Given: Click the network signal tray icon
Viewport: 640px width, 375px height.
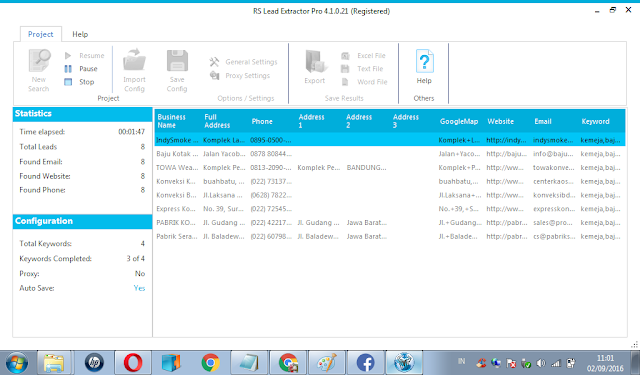Looking at the screenshot, I should (556, 363).
